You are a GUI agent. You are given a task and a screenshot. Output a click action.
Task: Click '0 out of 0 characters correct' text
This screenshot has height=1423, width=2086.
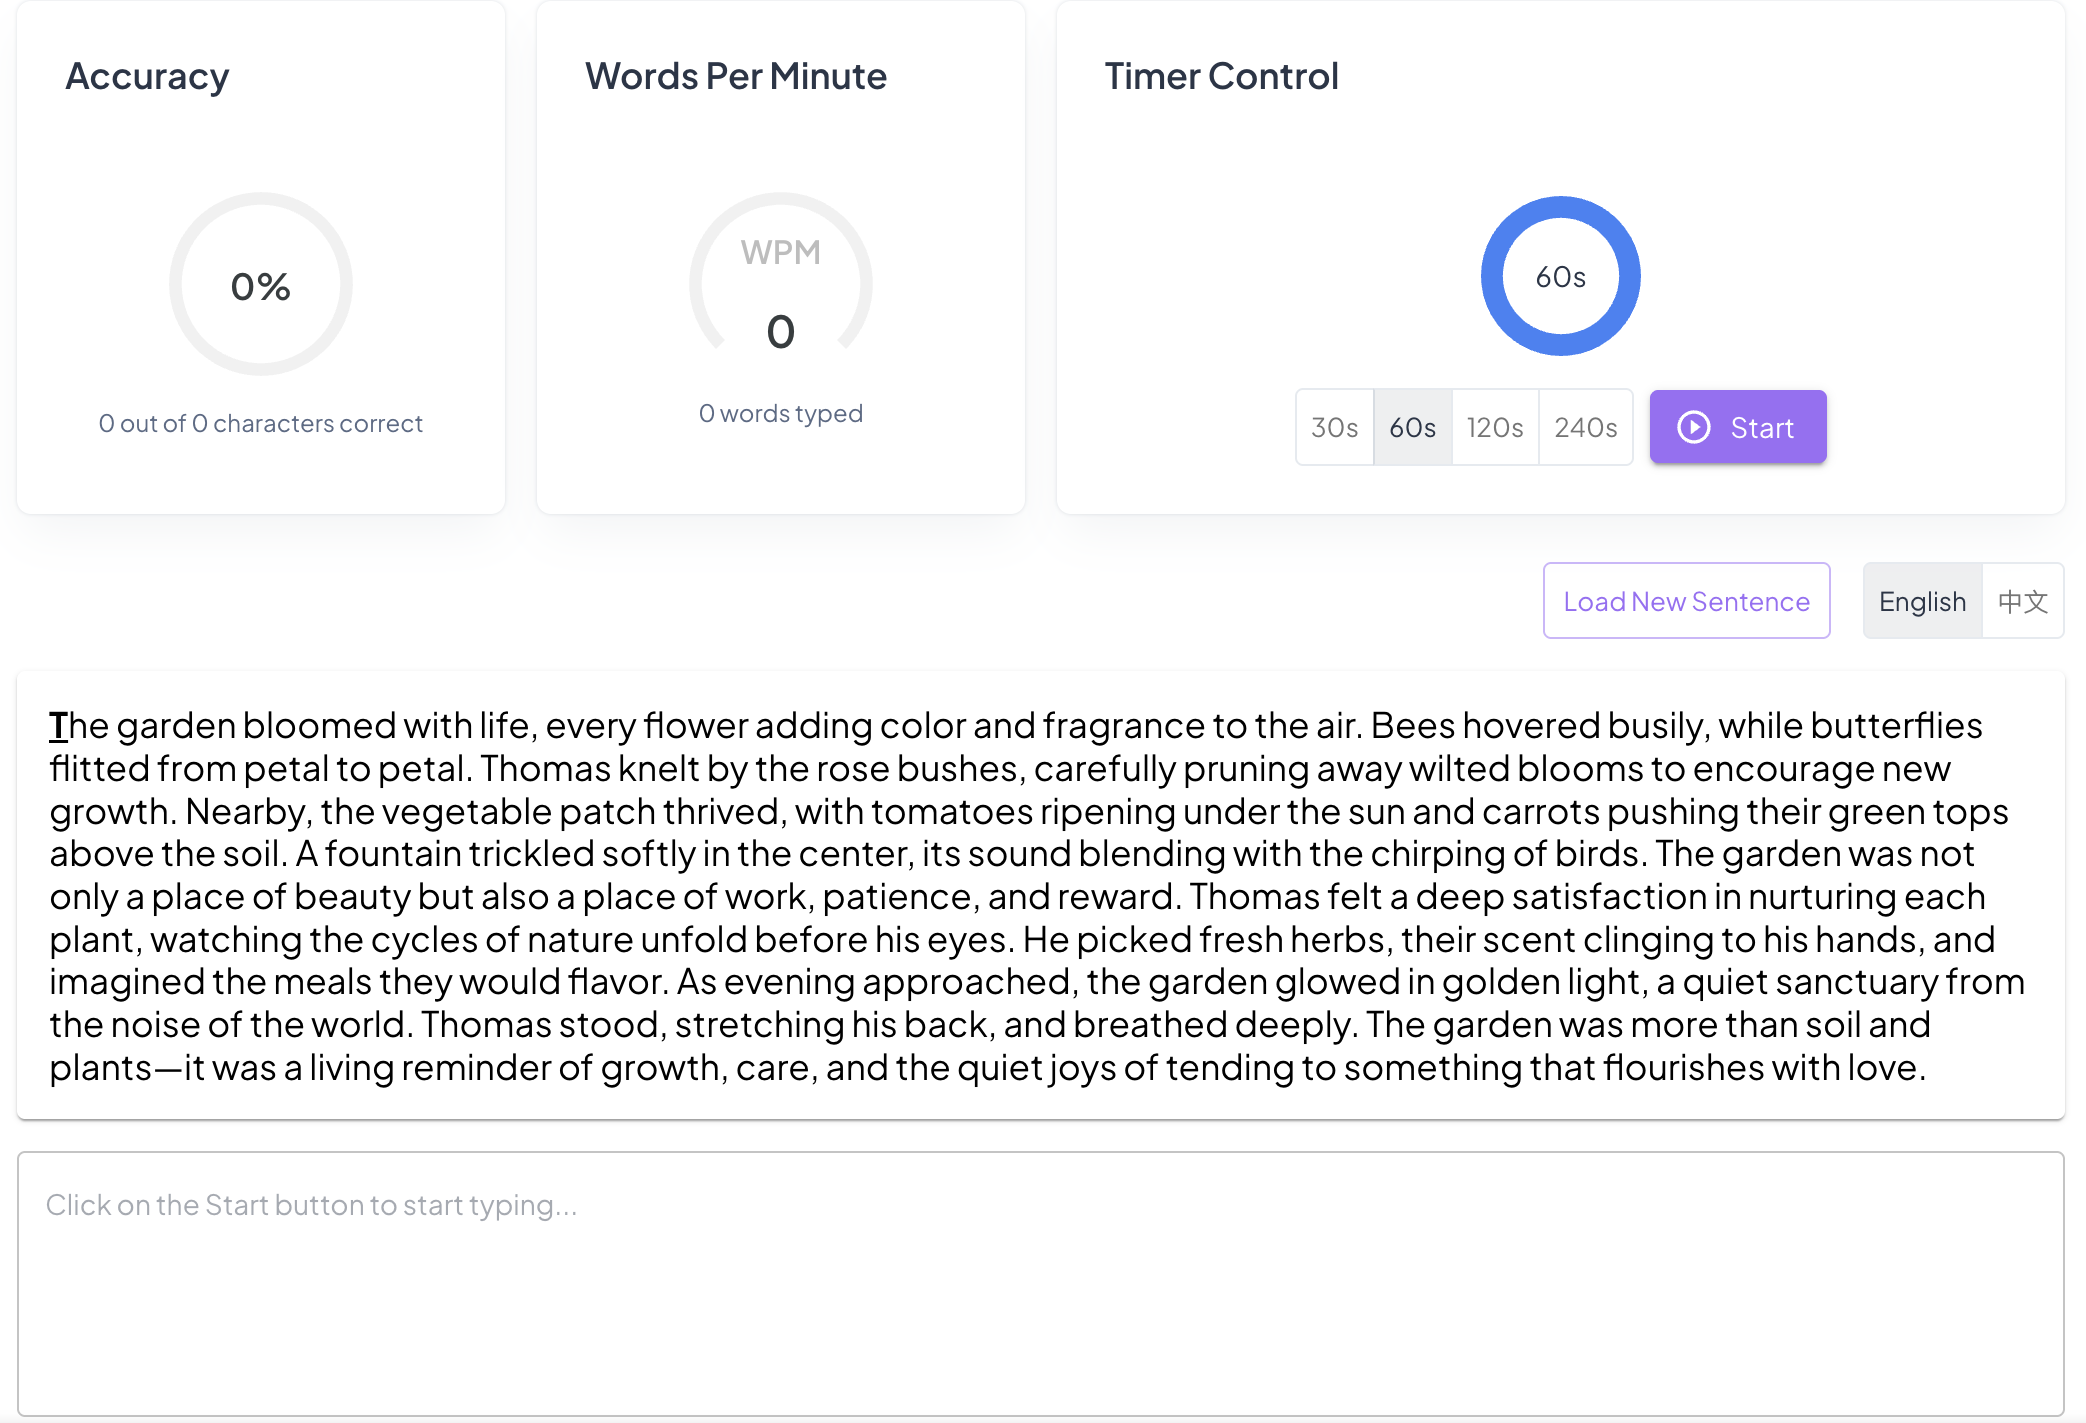click(260, 423)
